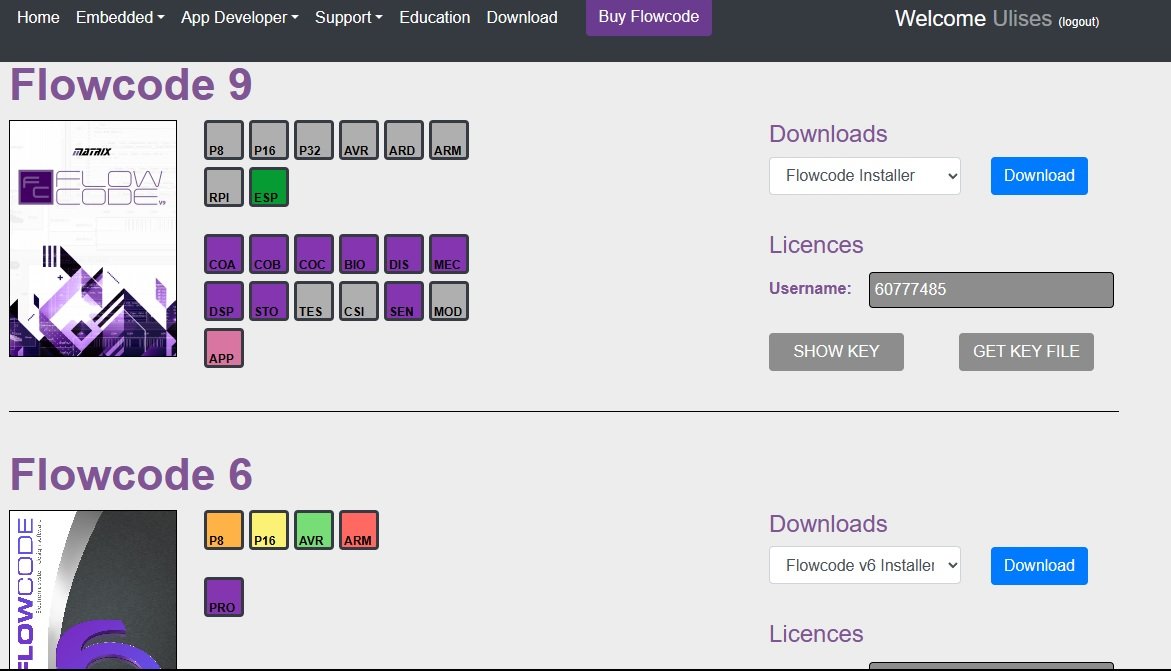Click the Username field showing 60777485
Viewport: 1171px width, 671px height.
tap(991, 290)
